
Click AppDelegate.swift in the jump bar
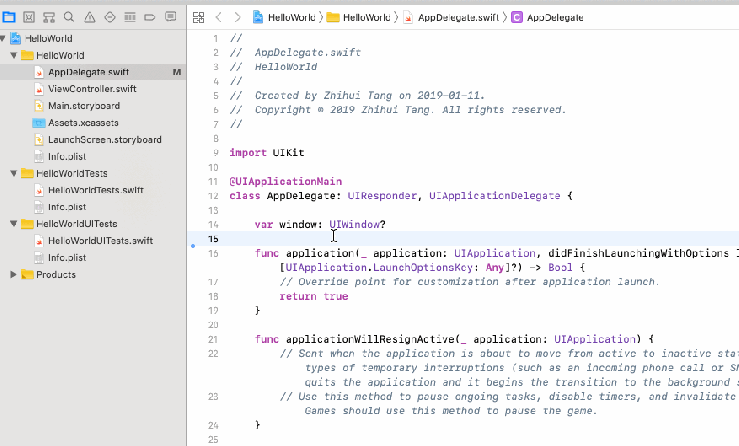(x=452, y=17)
